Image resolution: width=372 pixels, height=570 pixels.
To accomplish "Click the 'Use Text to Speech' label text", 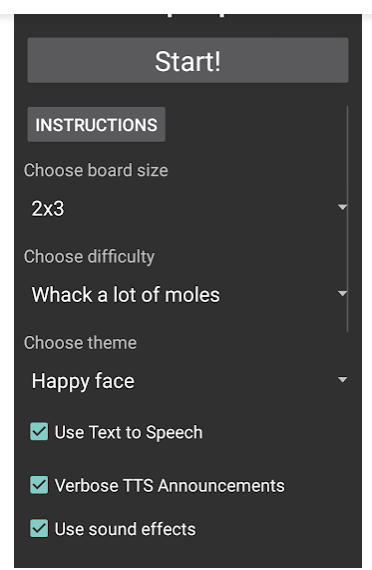I will tap(128, 433).
